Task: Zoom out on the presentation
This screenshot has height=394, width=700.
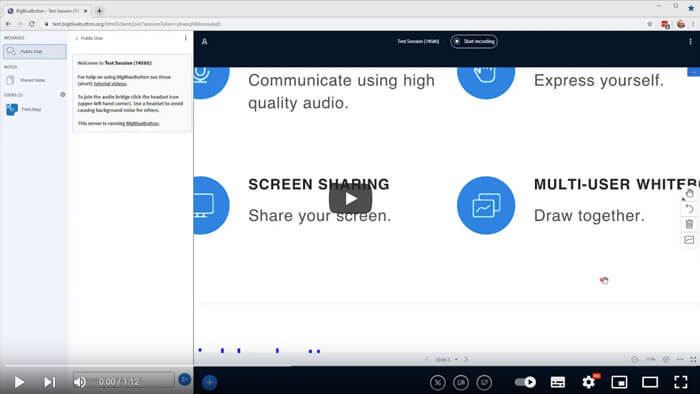Action: tap(634, 359)
